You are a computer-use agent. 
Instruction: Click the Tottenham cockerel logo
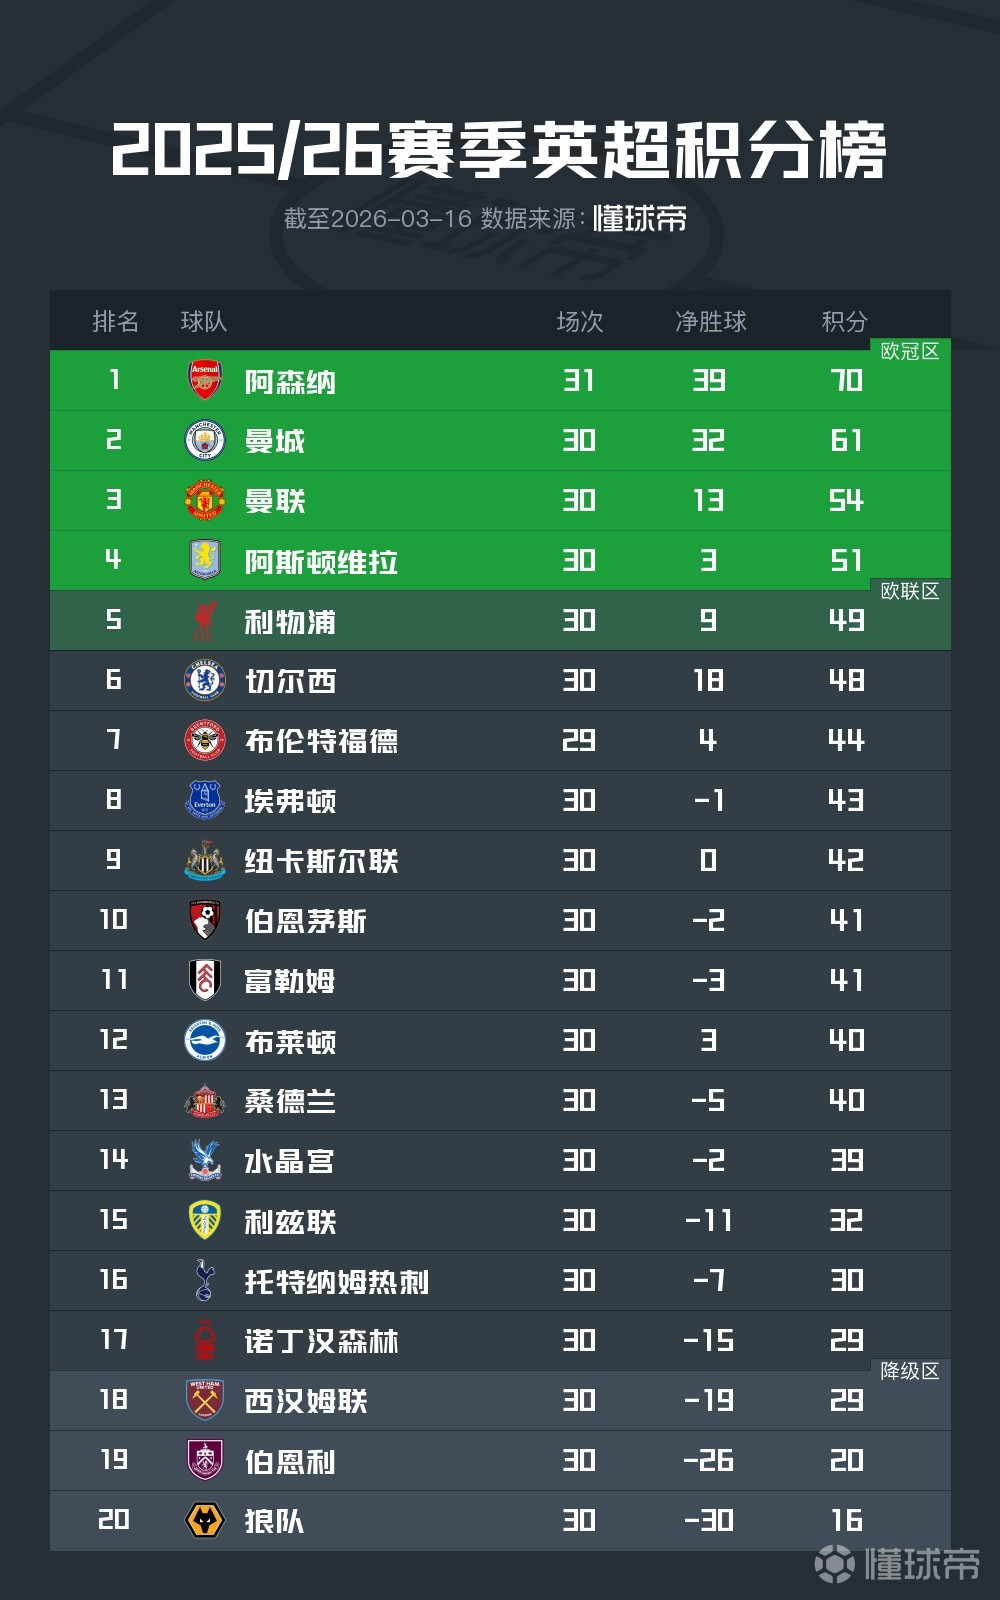tap(205, 1281)
